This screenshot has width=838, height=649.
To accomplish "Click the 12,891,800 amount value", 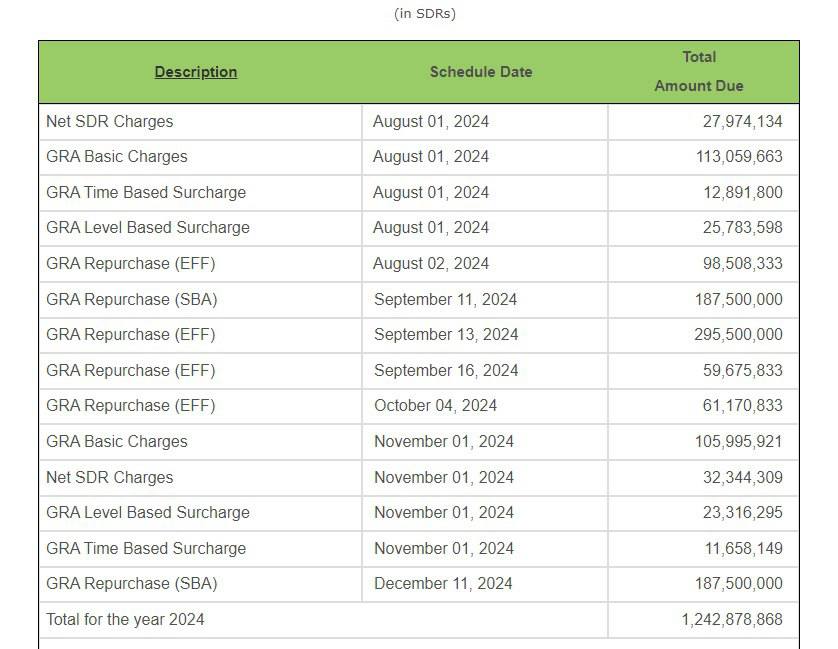I will click(x=742, y=192).
